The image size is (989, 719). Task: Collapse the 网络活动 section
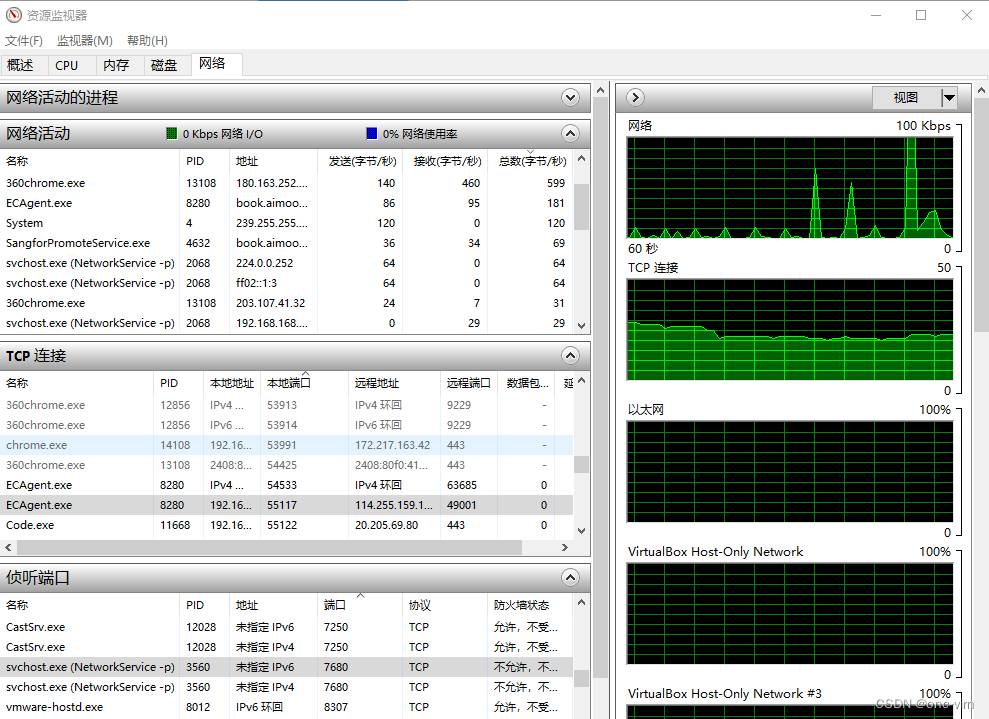(570, 134)
